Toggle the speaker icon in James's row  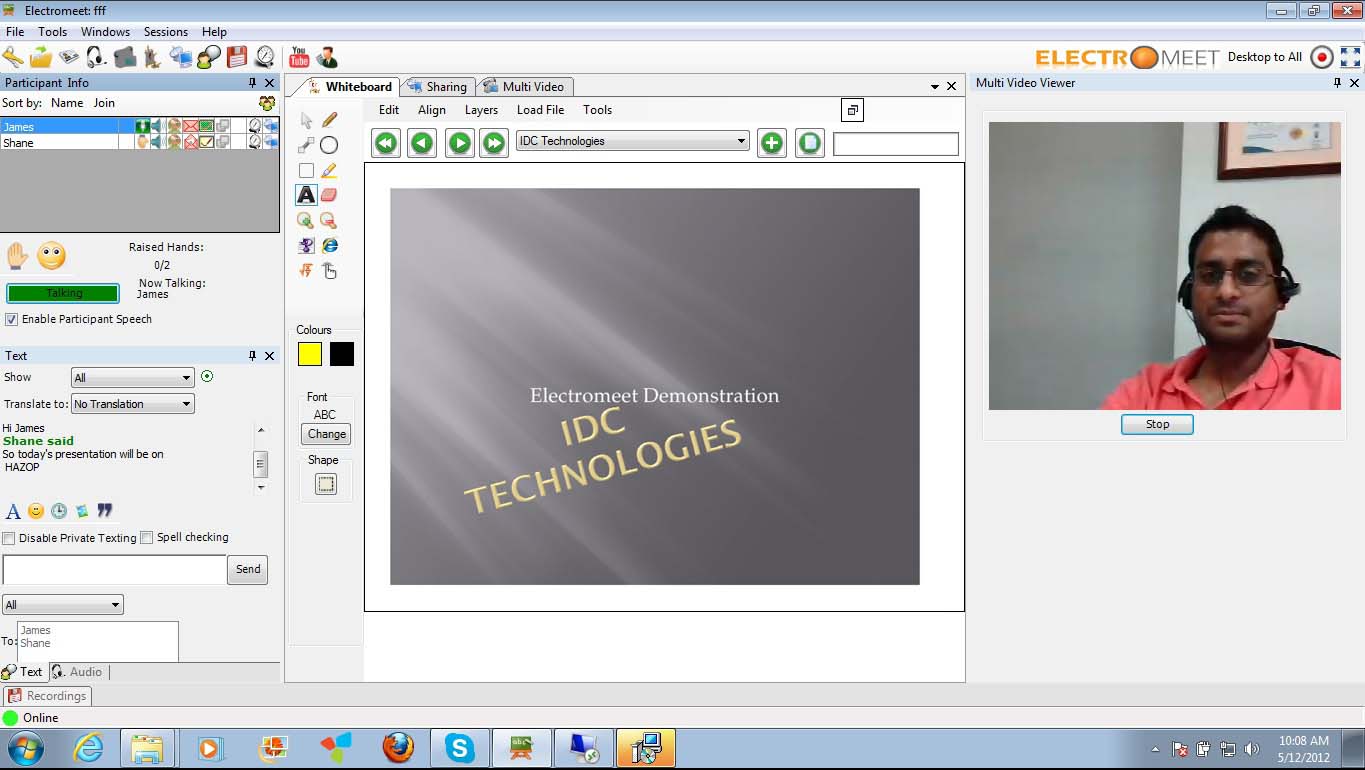[157, 127]
